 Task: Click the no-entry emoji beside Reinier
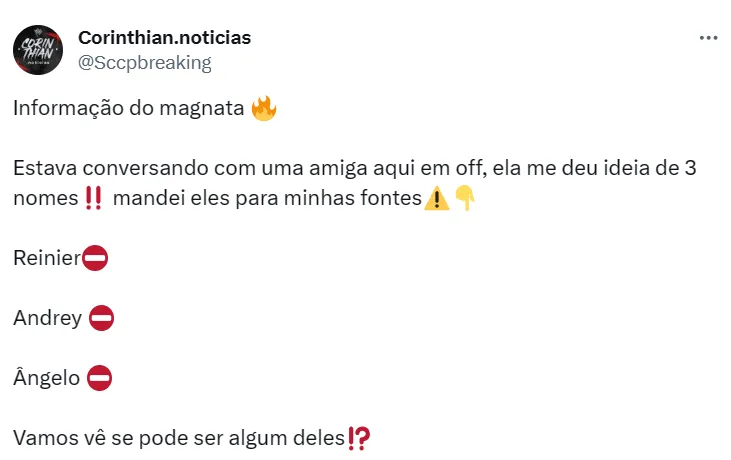[95, 258]
